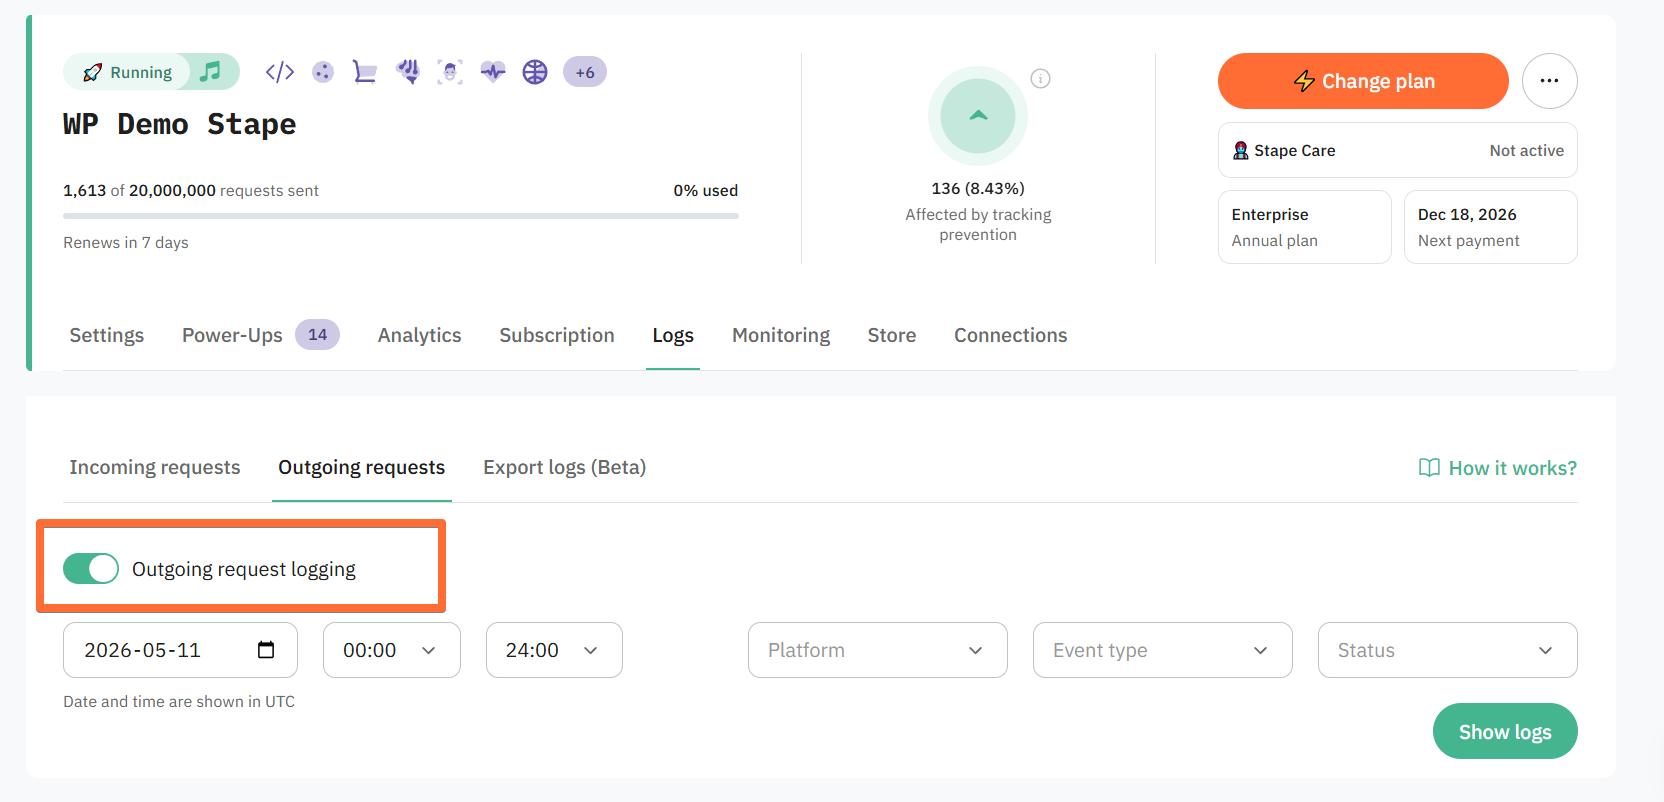Click the 136 (8.43%) tracking prevention value
Screen dimensions: 1664x802
point(978,188)
